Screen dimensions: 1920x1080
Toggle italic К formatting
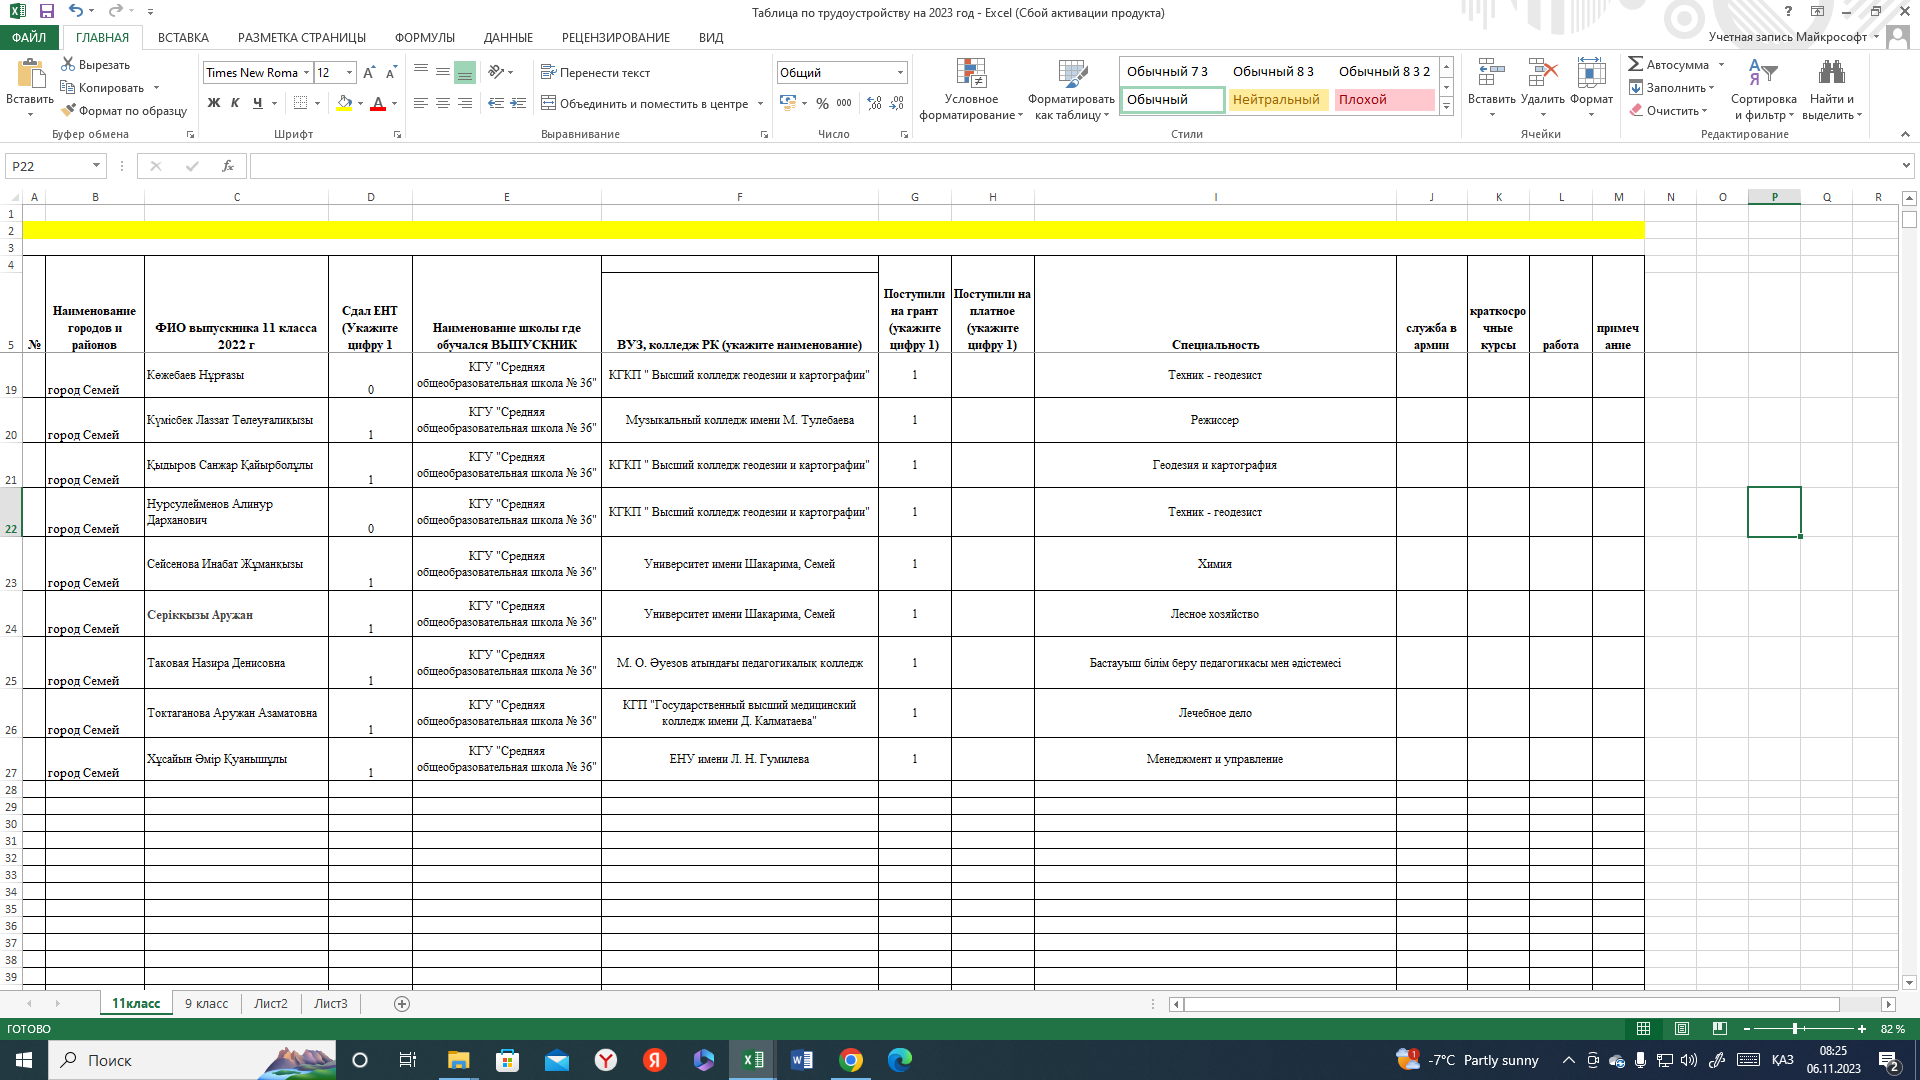point(235,103)
